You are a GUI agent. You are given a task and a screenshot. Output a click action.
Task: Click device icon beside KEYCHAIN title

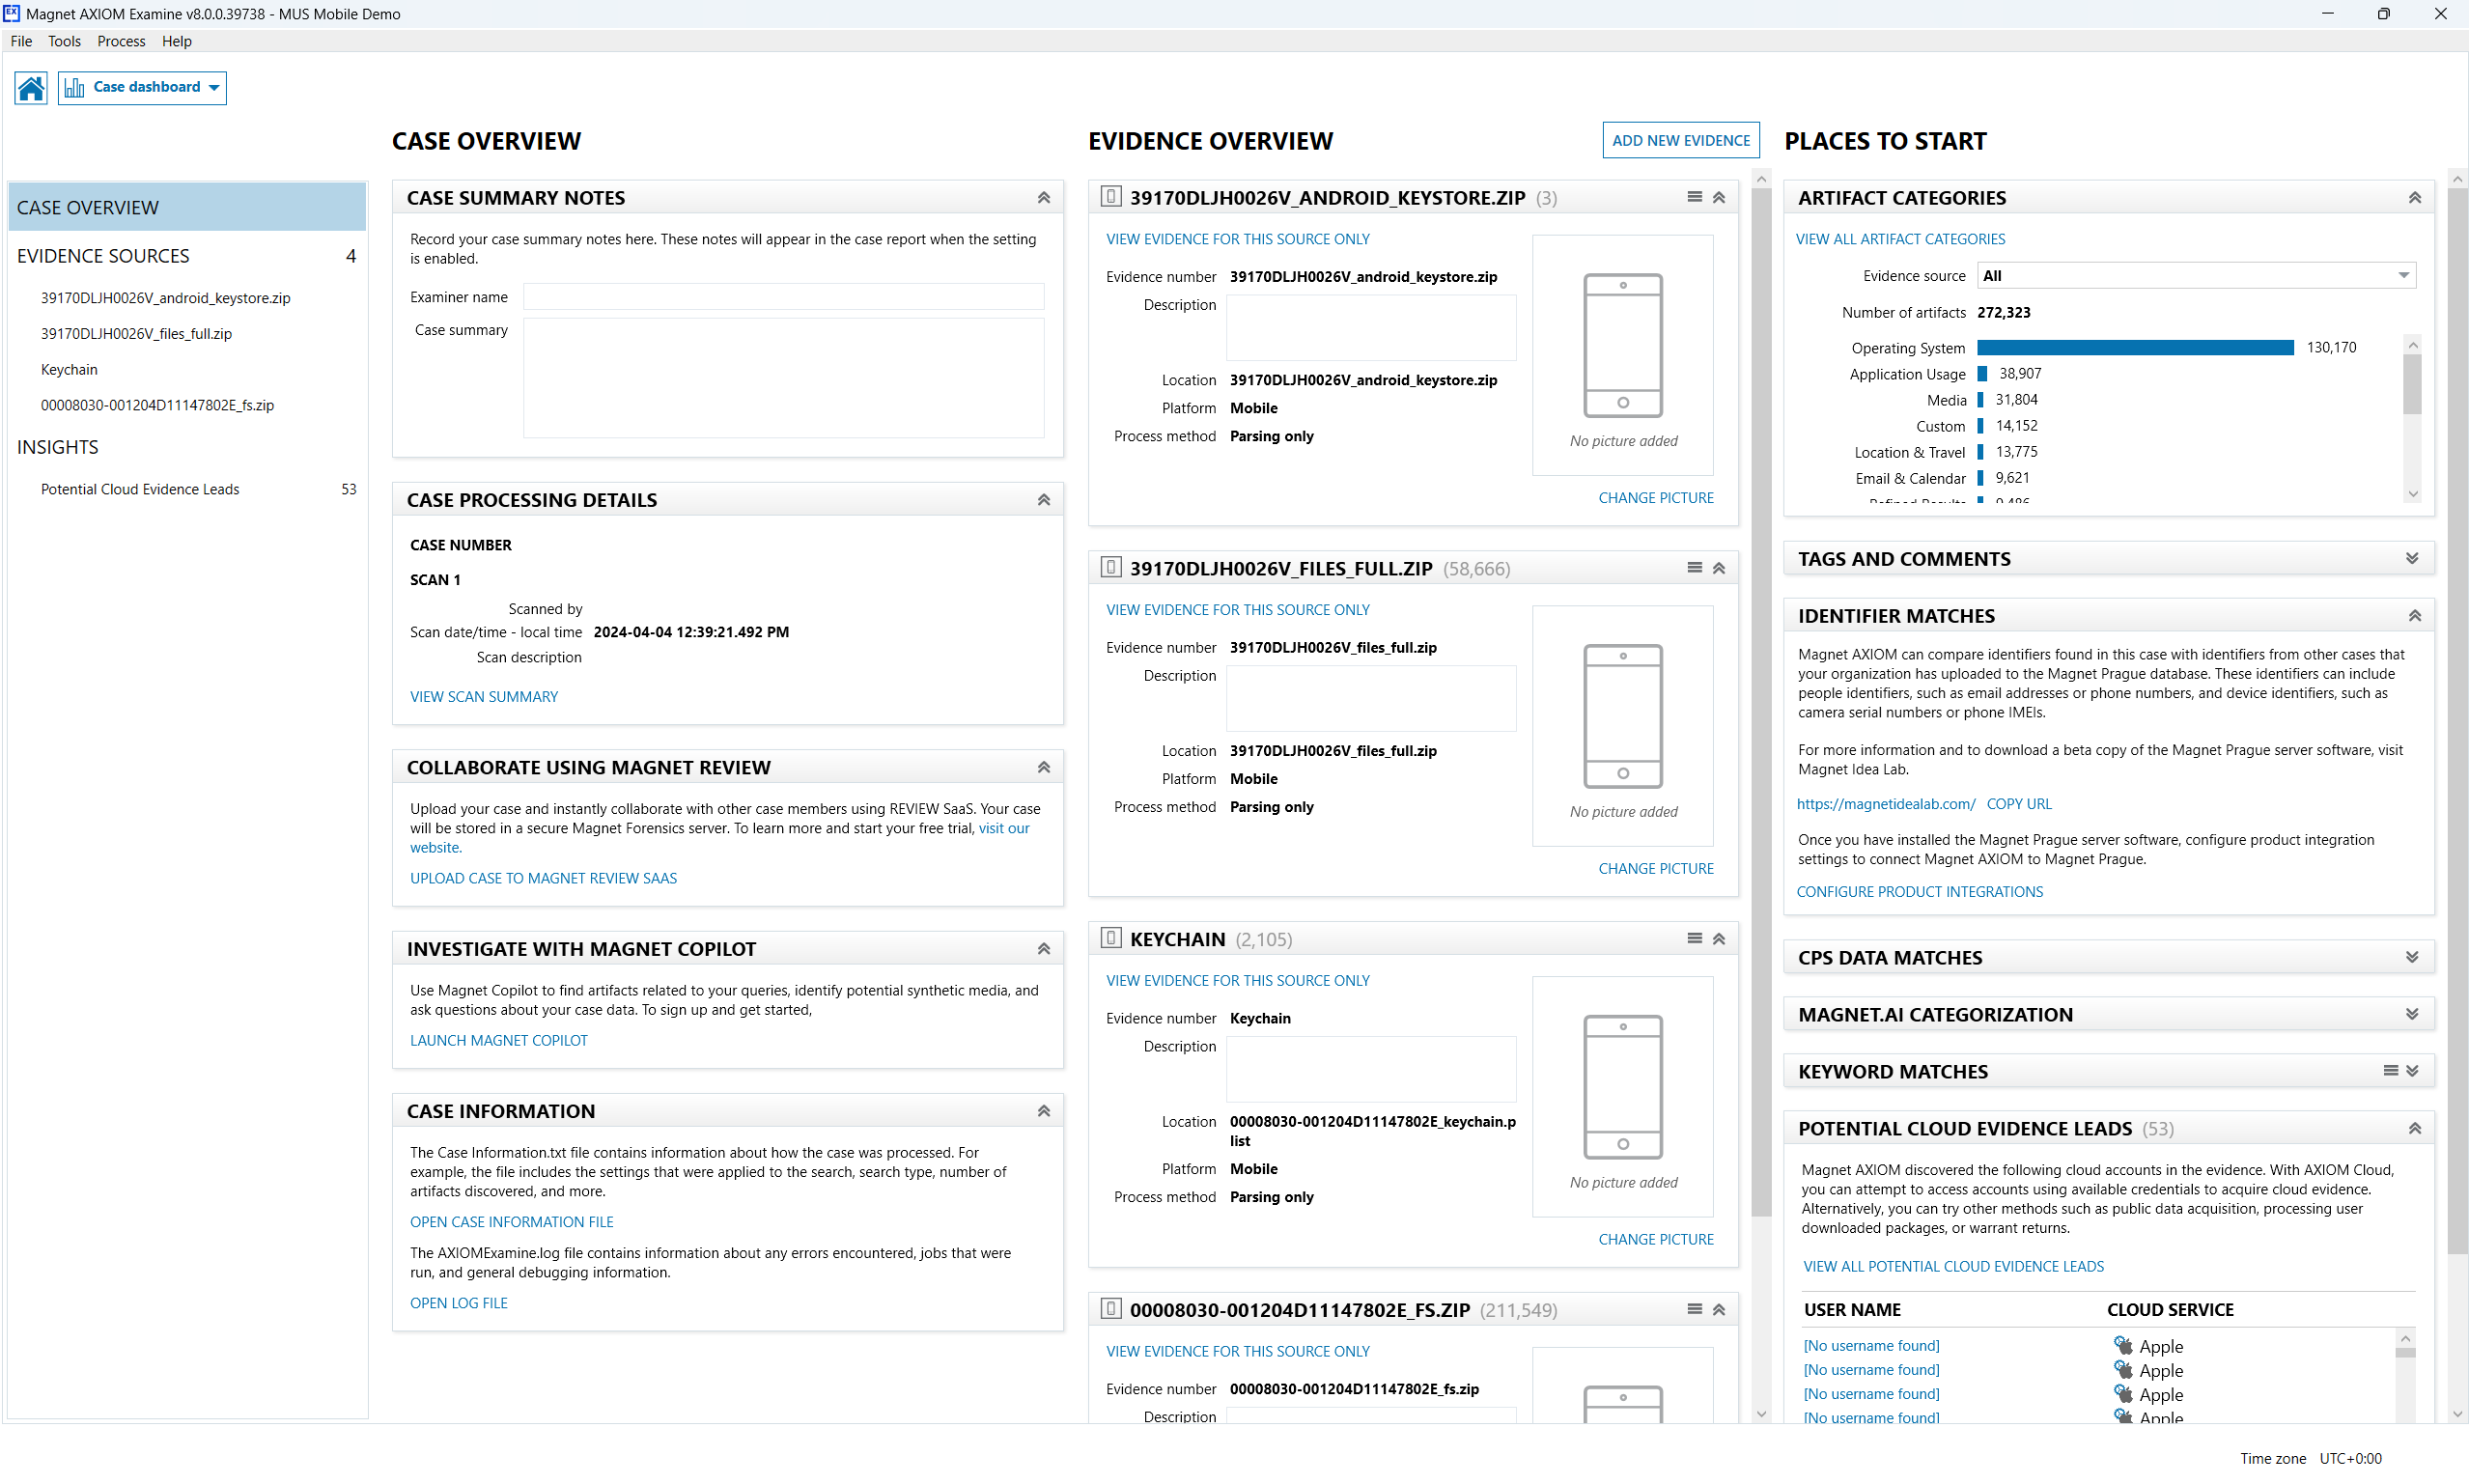(x=1110, y=938)
